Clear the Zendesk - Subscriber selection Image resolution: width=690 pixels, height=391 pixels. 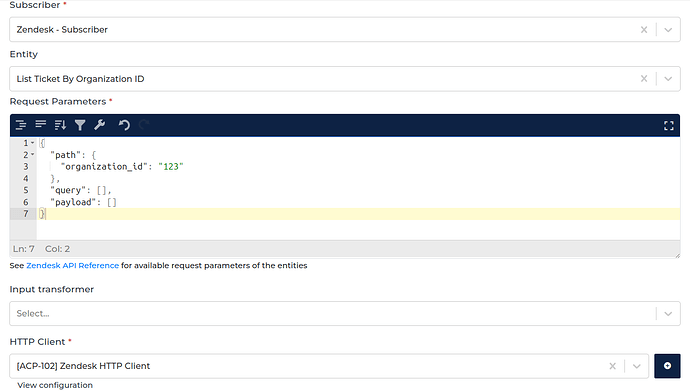tap(644, 30)
